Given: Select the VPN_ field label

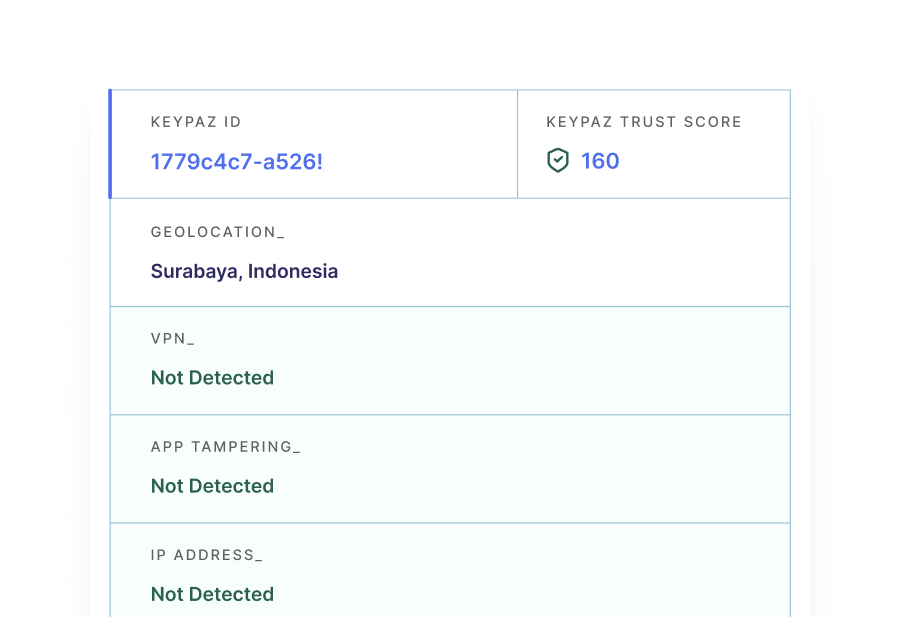Looking at the screenshot, I should pyautogui.click(x=172, y=339).
